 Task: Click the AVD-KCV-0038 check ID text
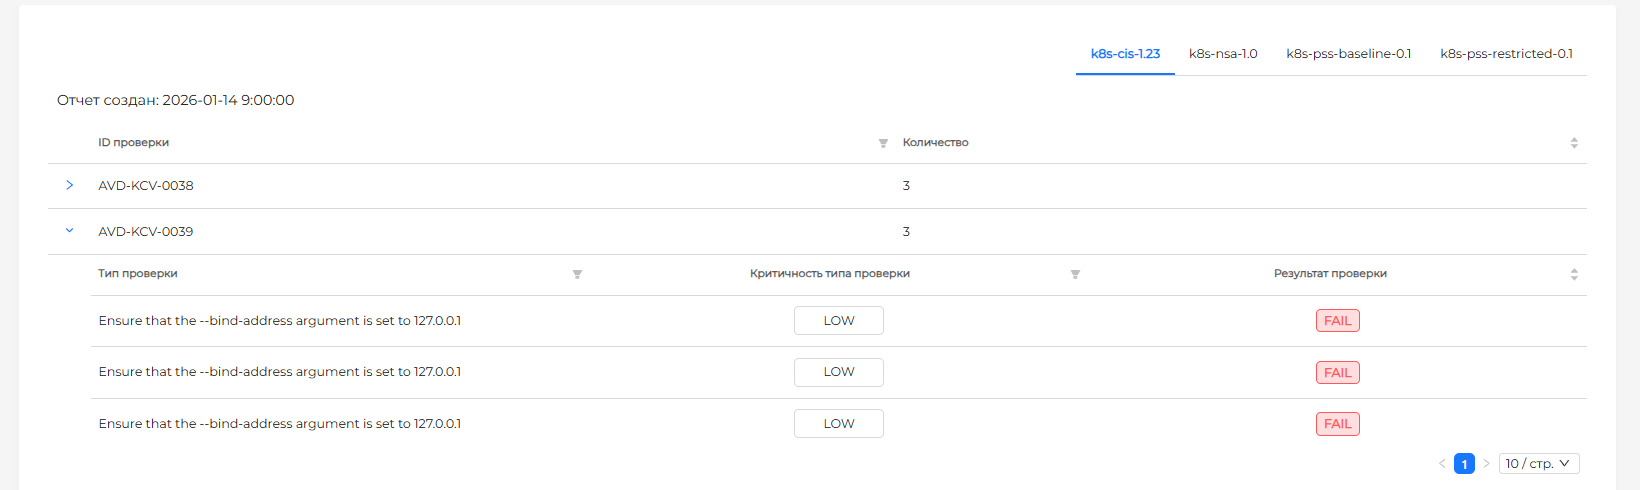click(146, 186)
